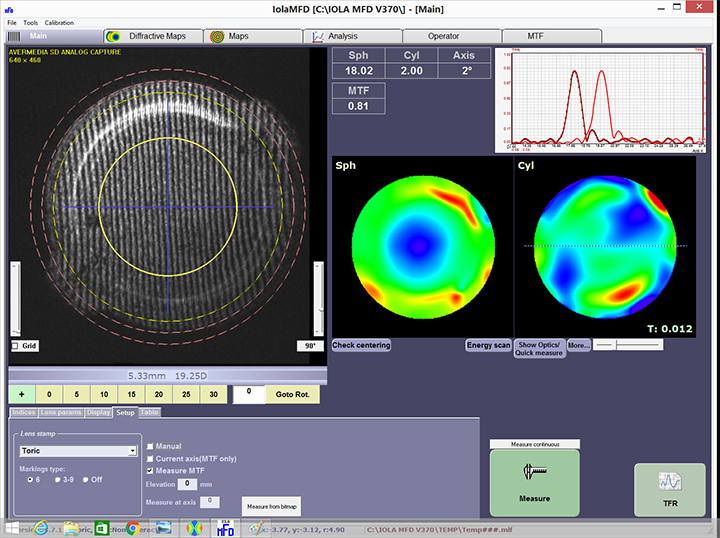Open the Table sub-tab
The height and width of the screenshot is (538, 720).
149,412
